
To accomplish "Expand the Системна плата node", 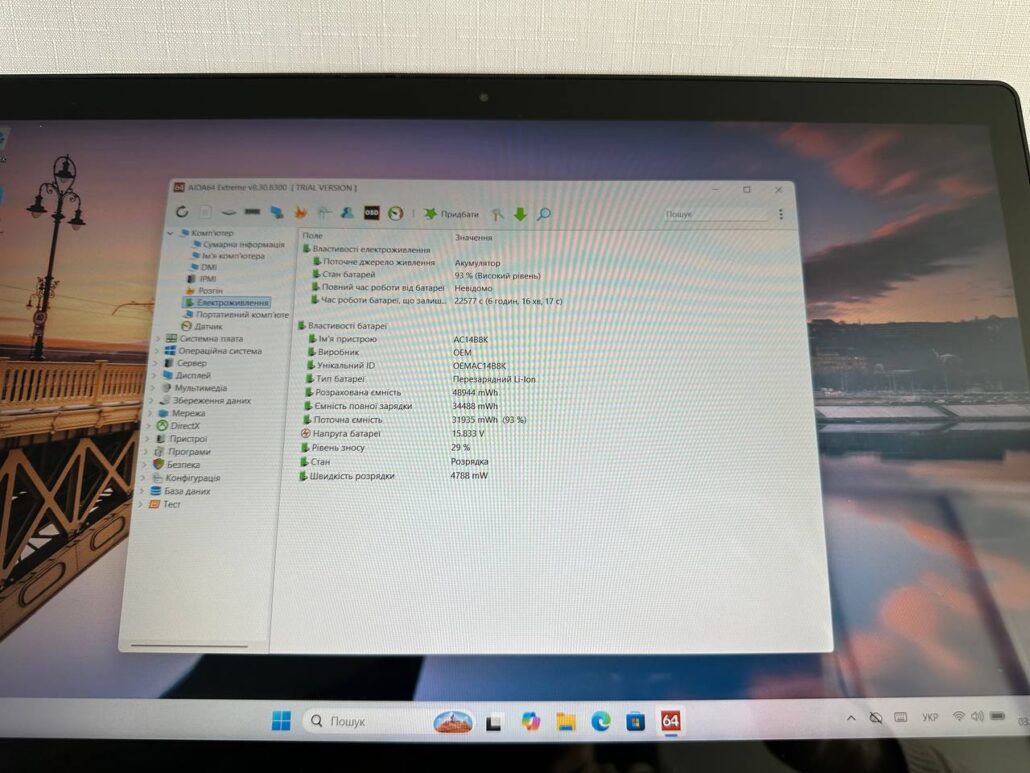I will tap(159, 339).
